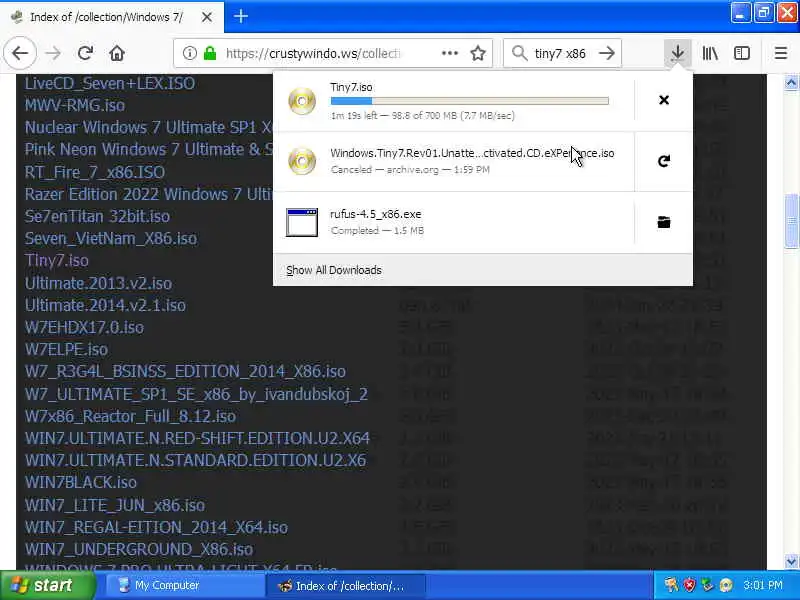The height and width of the screenshot is (600, 800).
Task: Open the WIN7_REGAL-EITION_2014_X64.iso link
Action: click(156, 527)
